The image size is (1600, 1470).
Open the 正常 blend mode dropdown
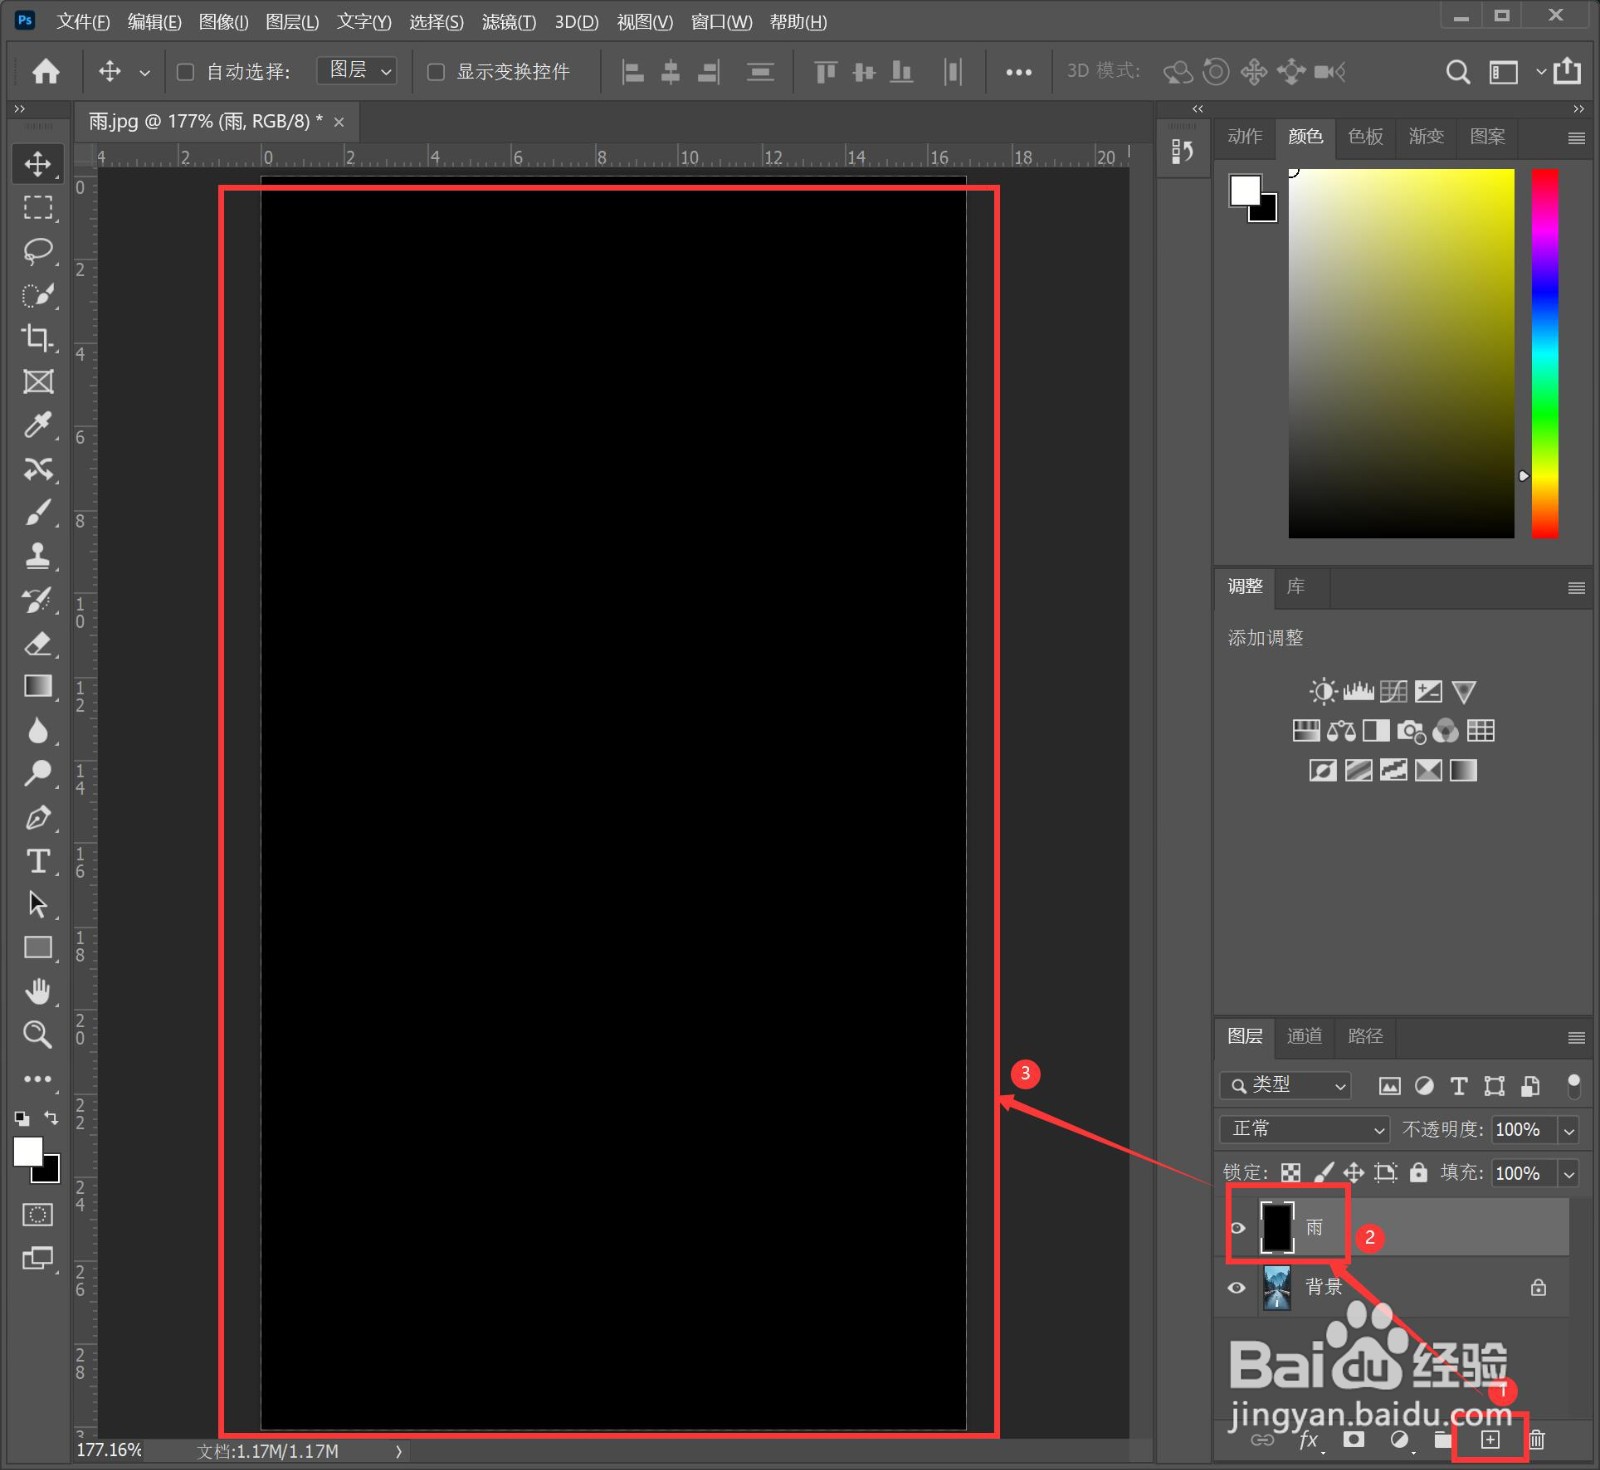click(x=1305, y=1129)
